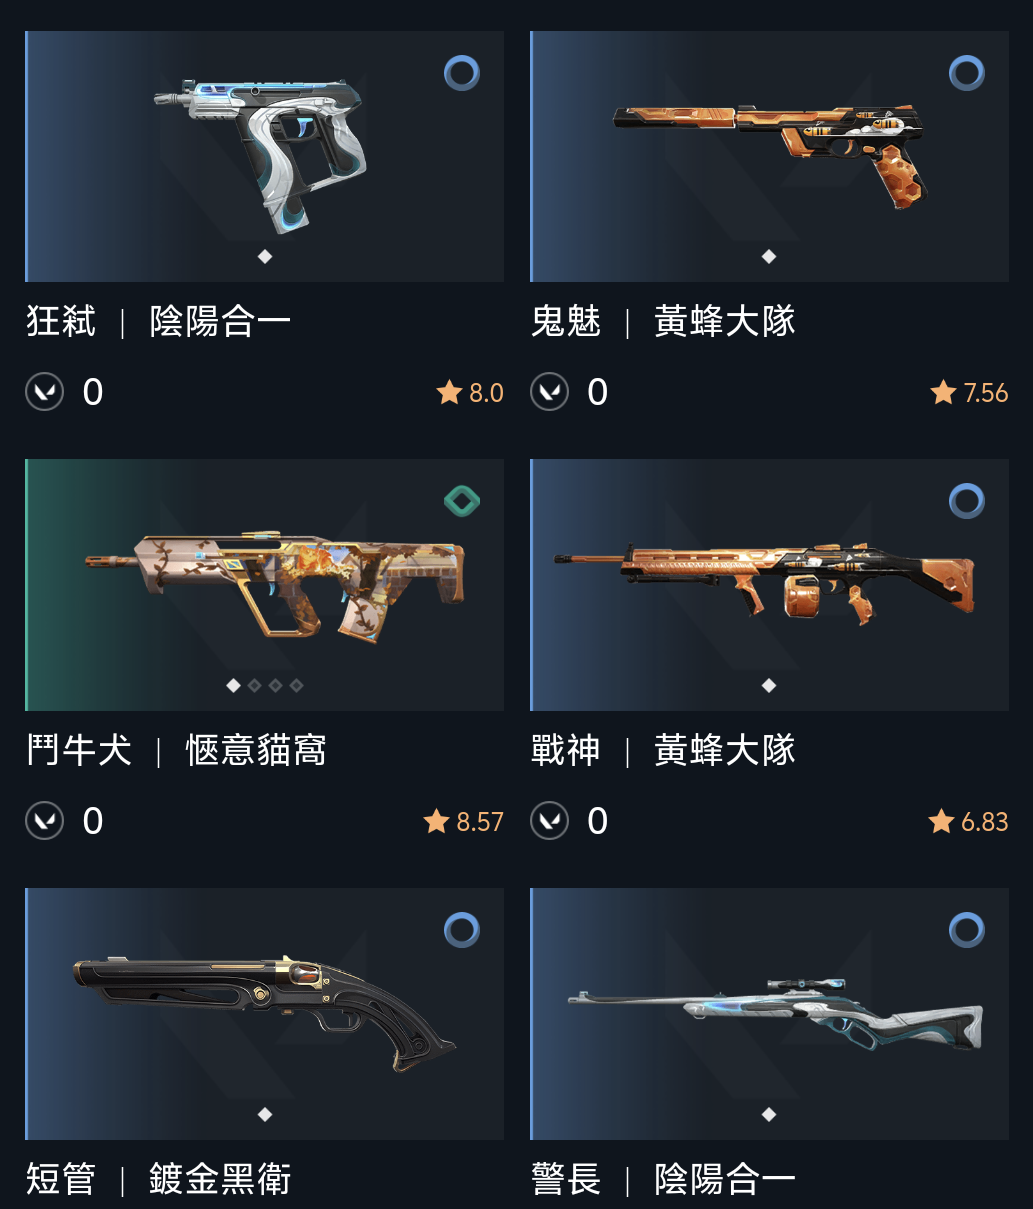Open the 鬼魅 黃蜂大隊 pistol thumbnail
This screenshot has height=1209, width=1033.
769,156
